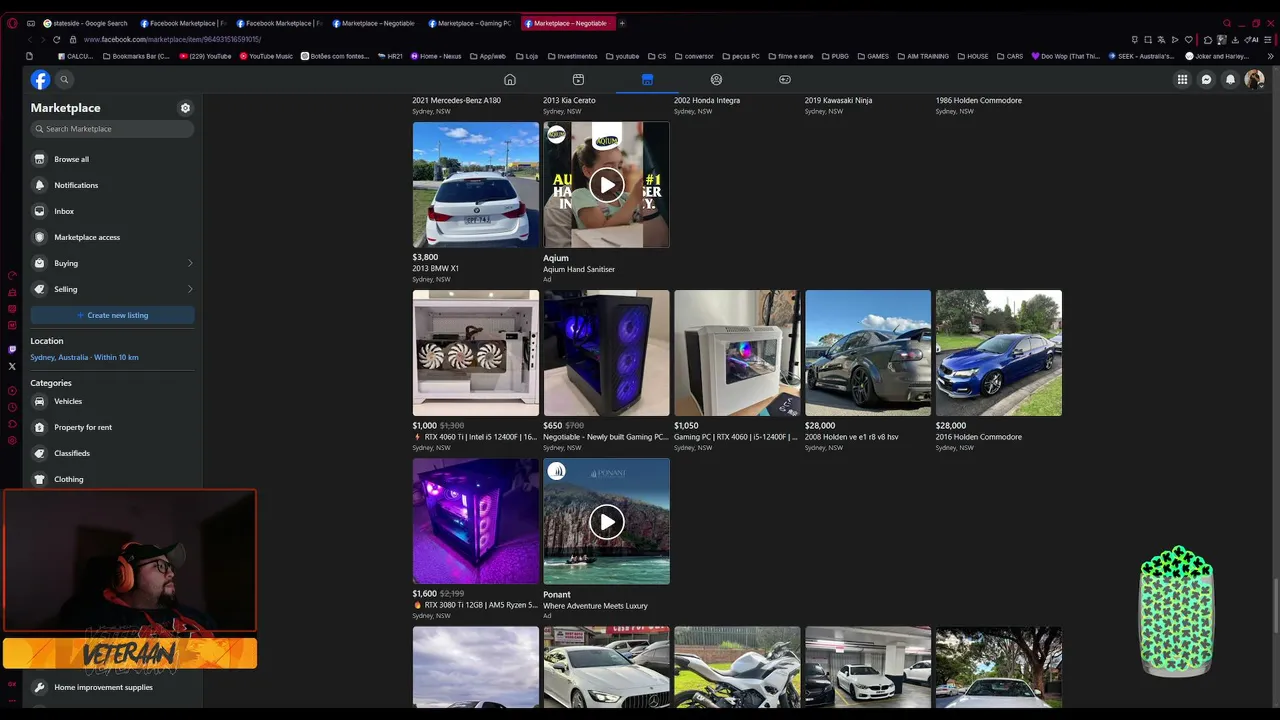Click the Marketplace access shield icon
Screen dimensions: 1280x720
click(40, 237)
